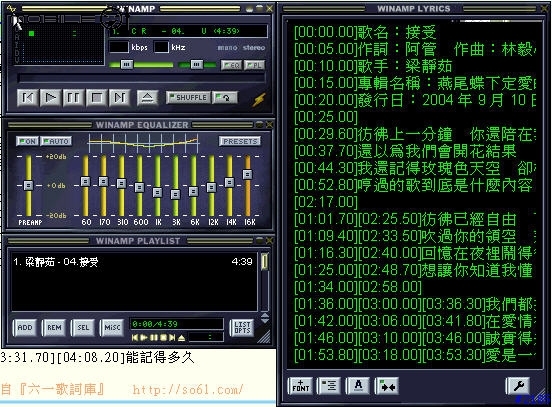The width and height of the screenshot is (552, 407).
Task: Turn equalizer ON toggle
Action: [27, 141]
